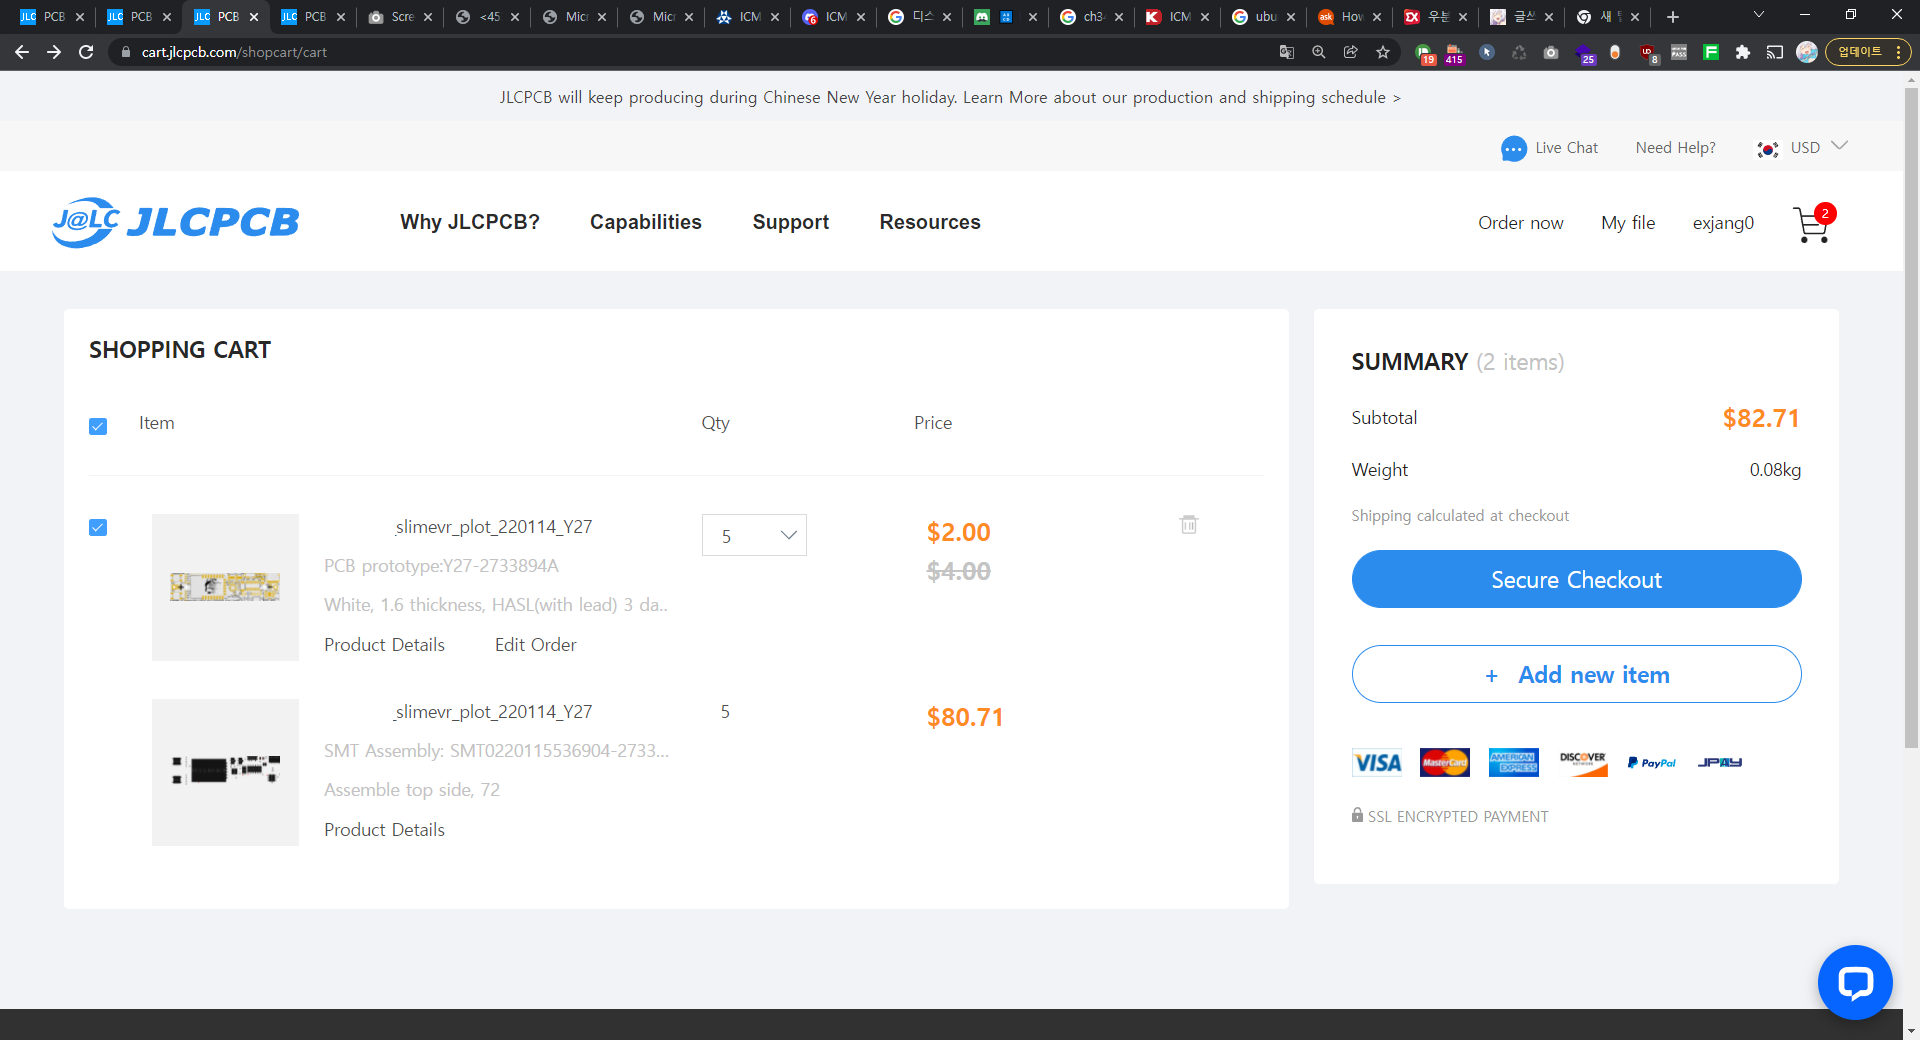
Task: Uncheck the slimevr_plot PCB prototype item checkbox
Action: [x=98, y=527]
